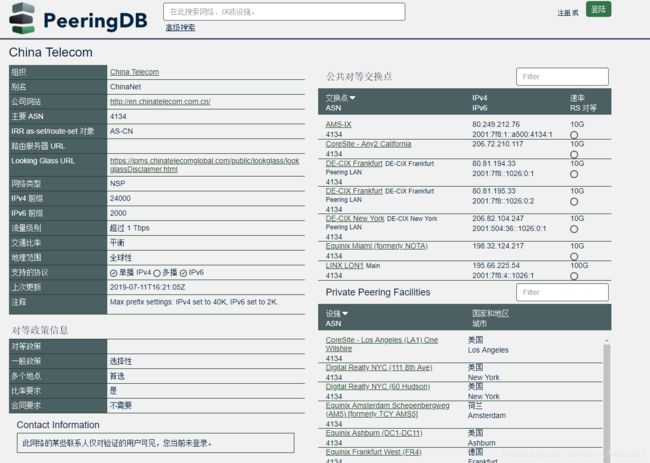650x463 pixels.
Task: Click the speed / RS peer column header
Action: pos(583,103)
